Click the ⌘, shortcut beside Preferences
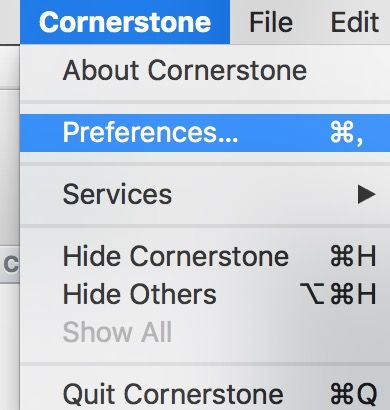This screenshot has width=390, height=410. tap(347, 133)
